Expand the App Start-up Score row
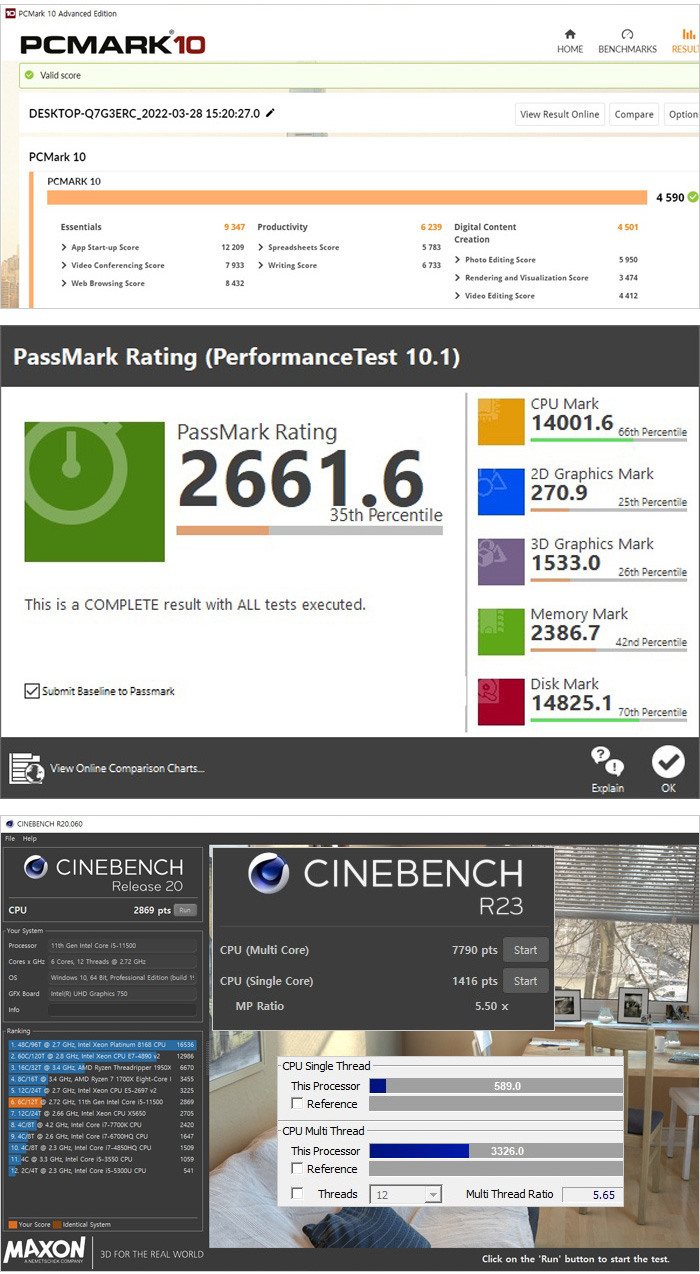700x1274 pixels. pos(65,247)
